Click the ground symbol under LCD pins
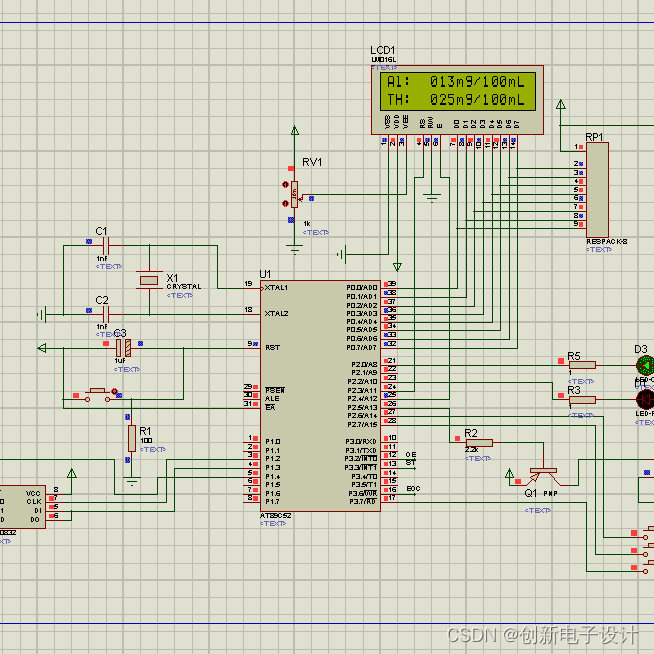Screen dimensions: 654x654 pyautogui.click(x=432, y=198)
